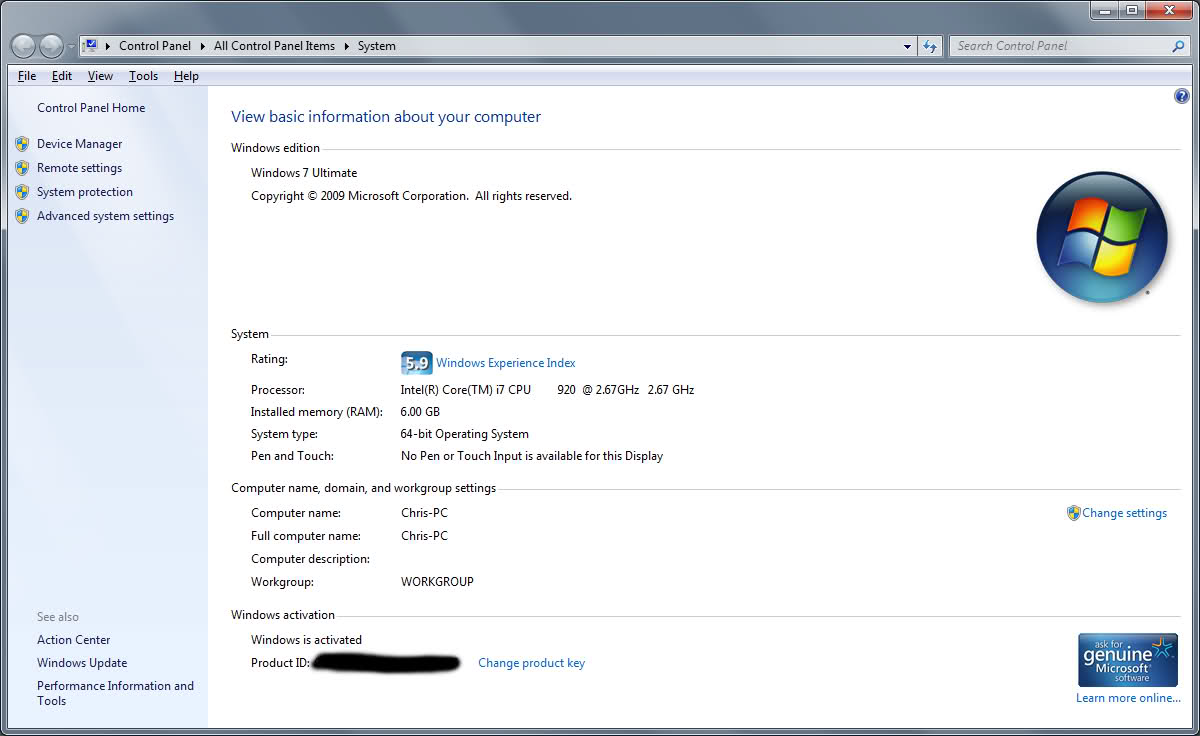Open Advanced system settings
Image resolution: width=1200 pixels, height=736 pixels.
coord(105,216)
